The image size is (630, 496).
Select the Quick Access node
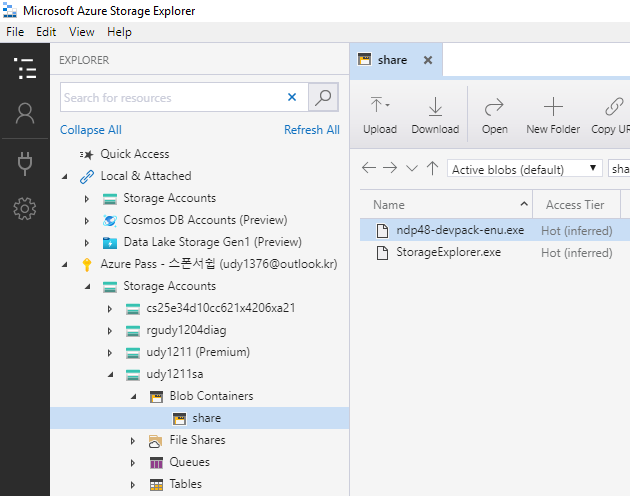pos(135,154)
